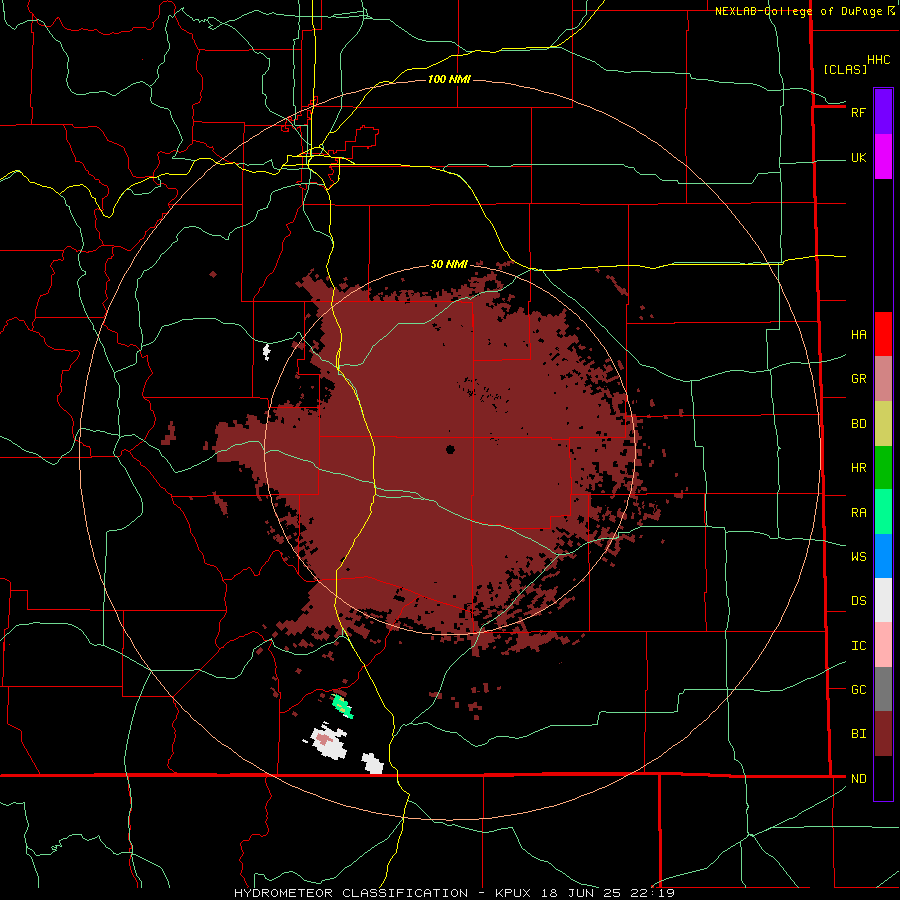This screenshot has height=900, width=900.
Task: Pick the dark green HR legend swatch
Action: pyautogui.click(x=883, y=468)
